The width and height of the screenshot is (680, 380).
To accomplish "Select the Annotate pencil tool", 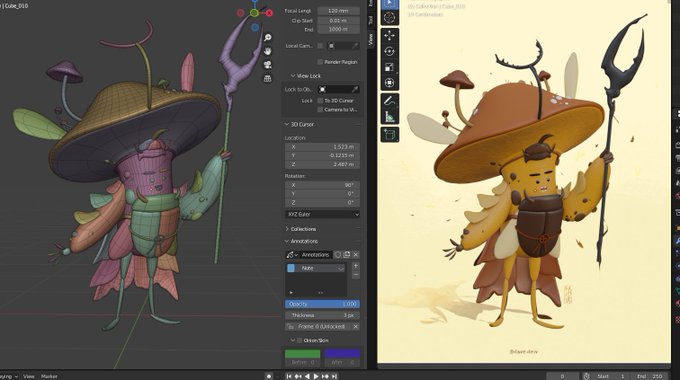I will 389,101.
